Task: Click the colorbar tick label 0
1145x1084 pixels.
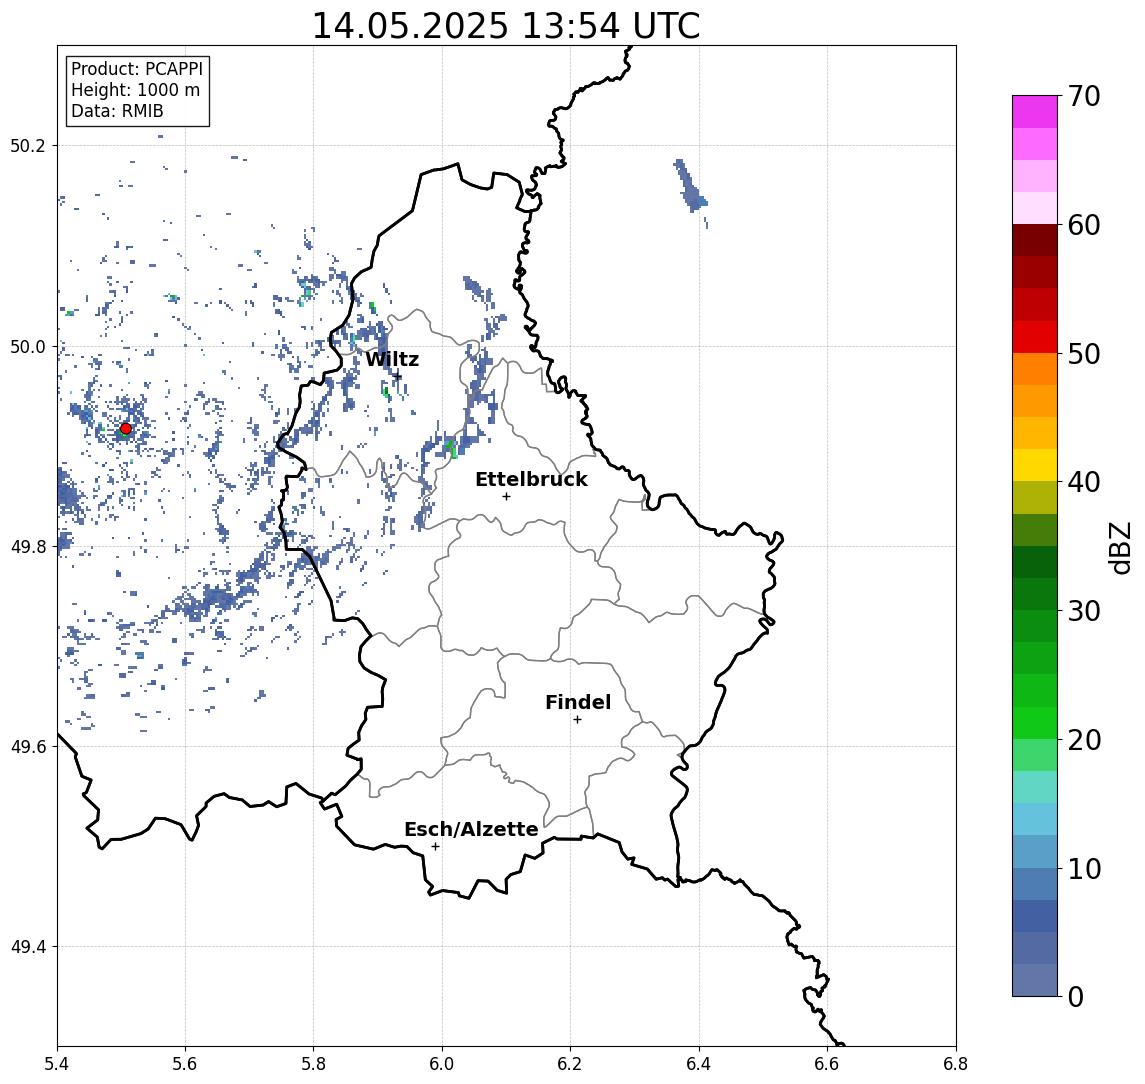Action: click(1076, 996)
